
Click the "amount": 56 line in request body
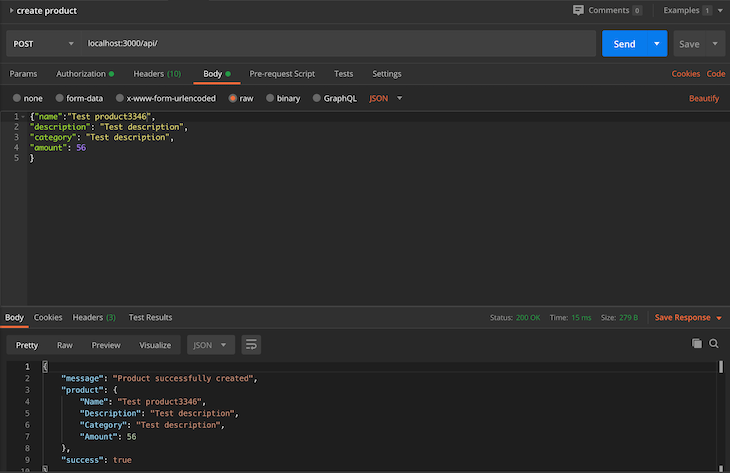pos(58,148)
